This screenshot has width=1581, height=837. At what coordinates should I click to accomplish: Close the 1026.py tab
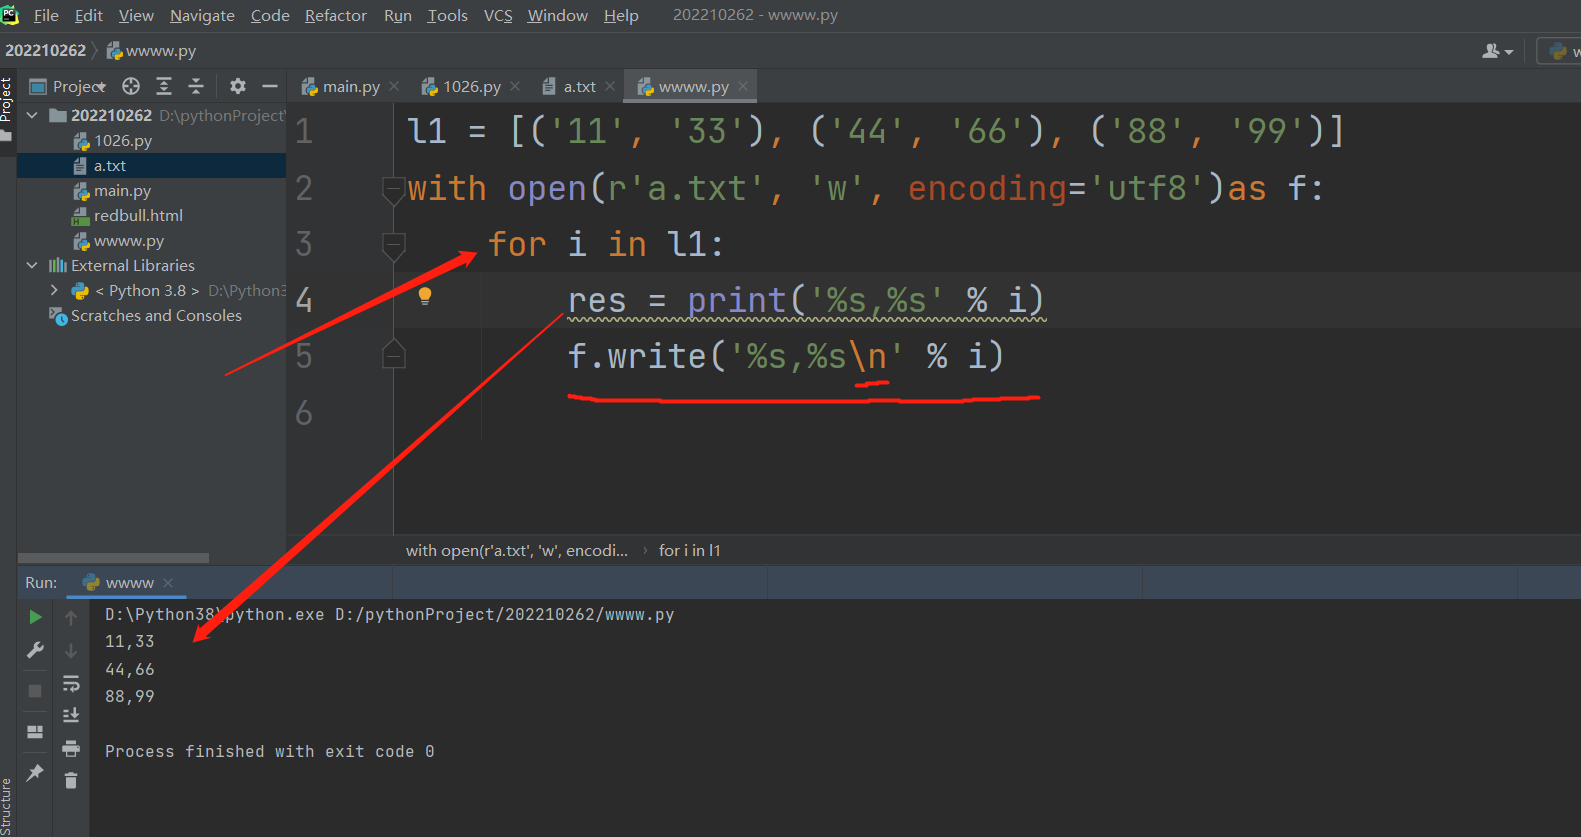point(515,86)
